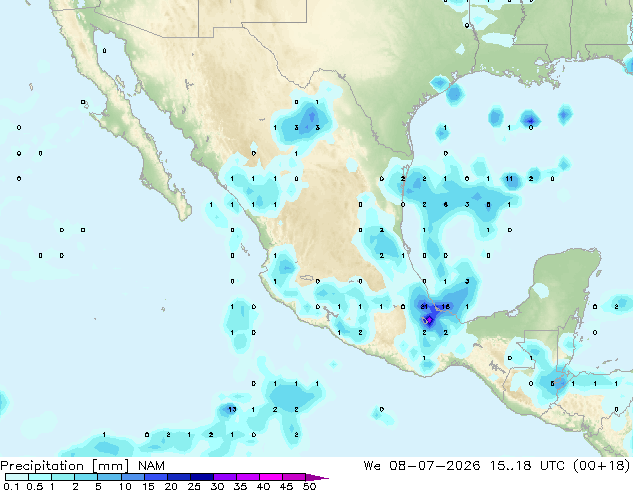Click the legend label '0.5'
This screenshot has height=490, width=634.
34,486
